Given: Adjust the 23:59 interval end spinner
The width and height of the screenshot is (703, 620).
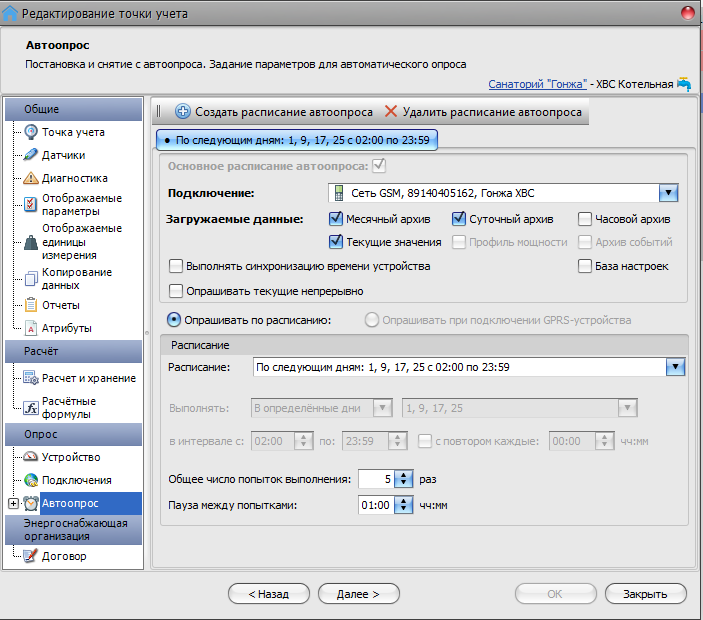Looking at the screenshot, I should click(398, 441).
